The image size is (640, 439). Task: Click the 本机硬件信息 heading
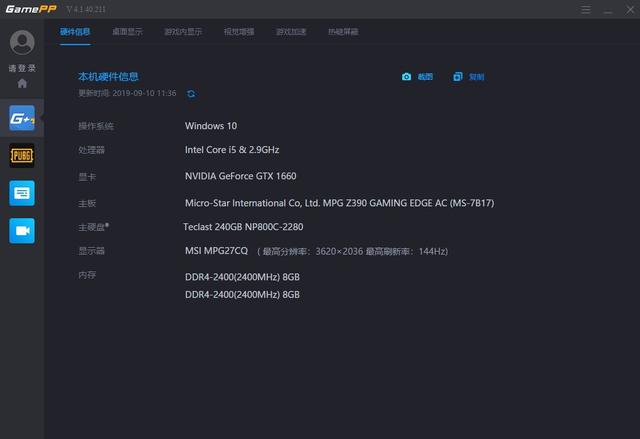coord(108,76)
